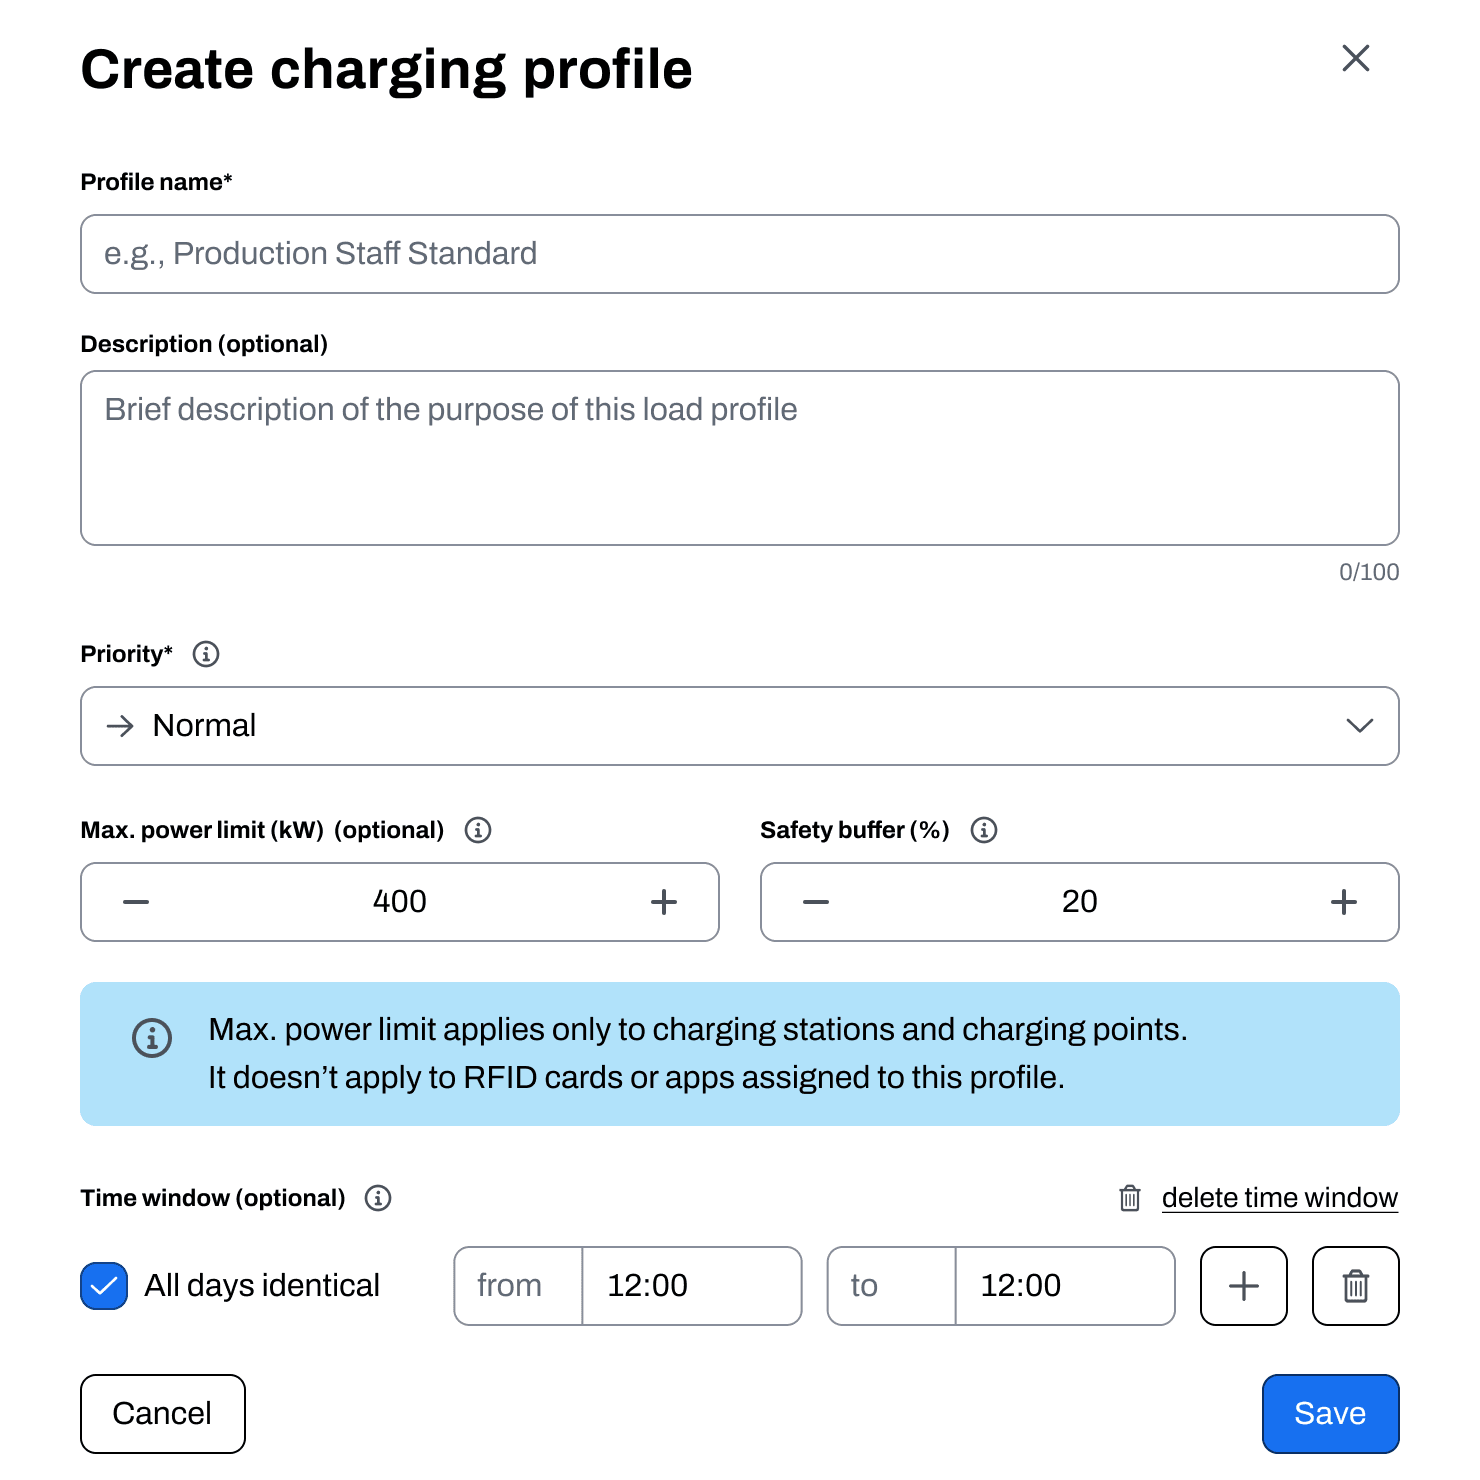Remove the time range using trash button
Viewport: 1480px width, 1480px height.
click(1355, 1286)
